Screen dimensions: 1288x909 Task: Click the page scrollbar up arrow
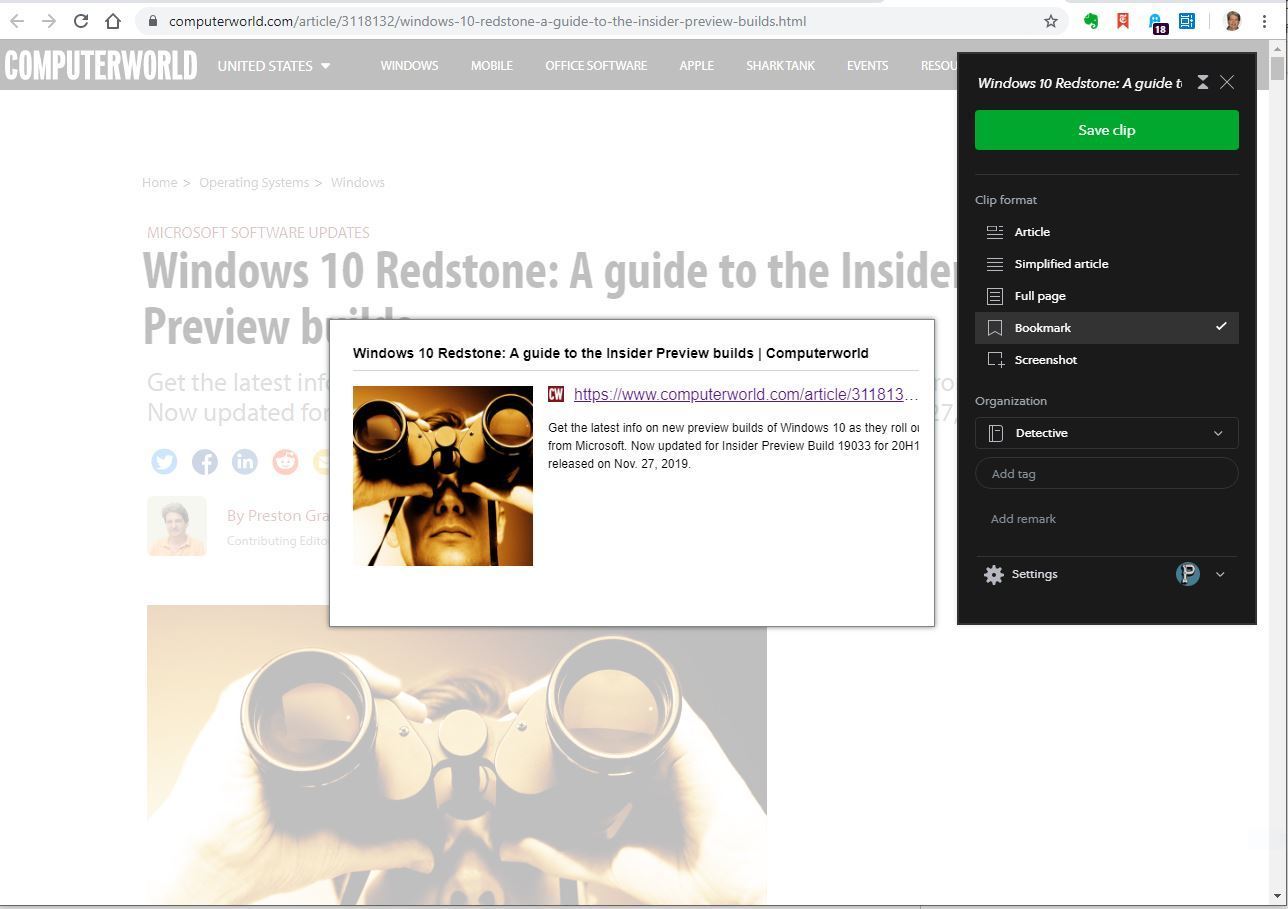pyautogui.click(x=1277, y=48)
